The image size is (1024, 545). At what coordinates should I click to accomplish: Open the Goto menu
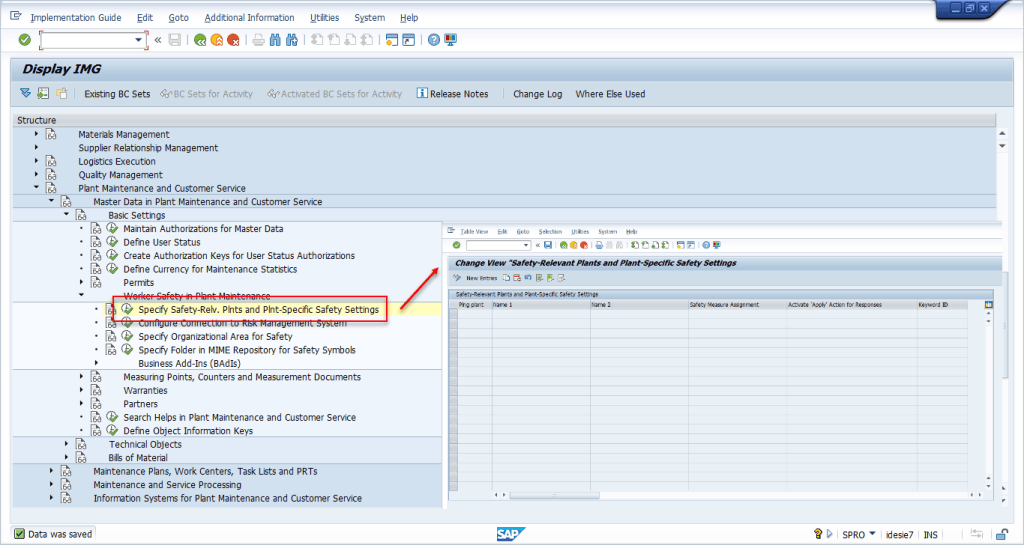coord(178,18)
